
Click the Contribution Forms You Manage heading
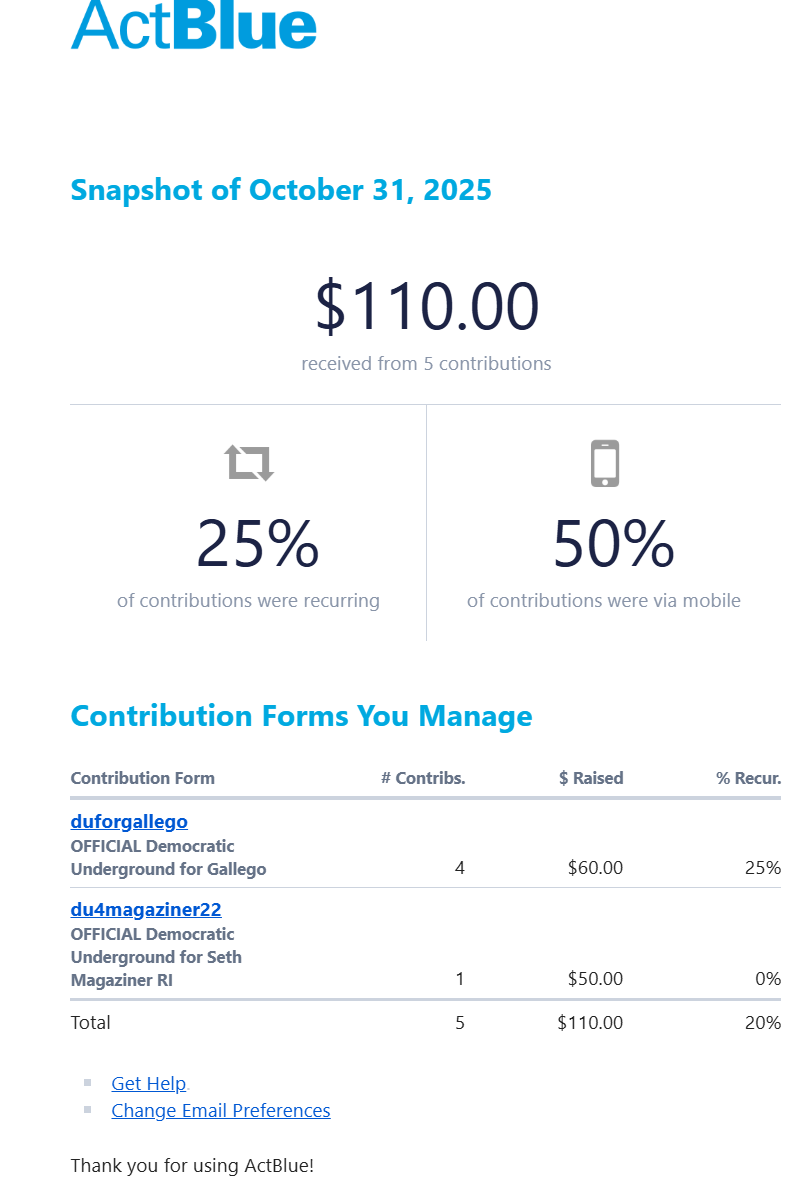[301, 716]
